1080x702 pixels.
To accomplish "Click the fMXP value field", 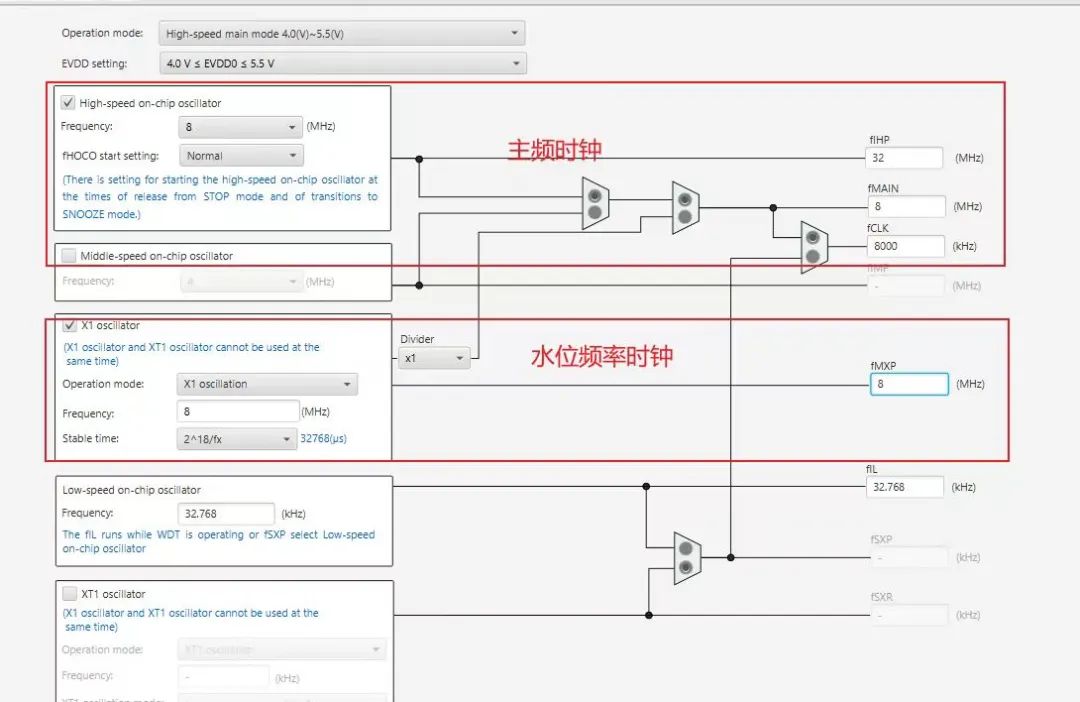I will 909,384.
